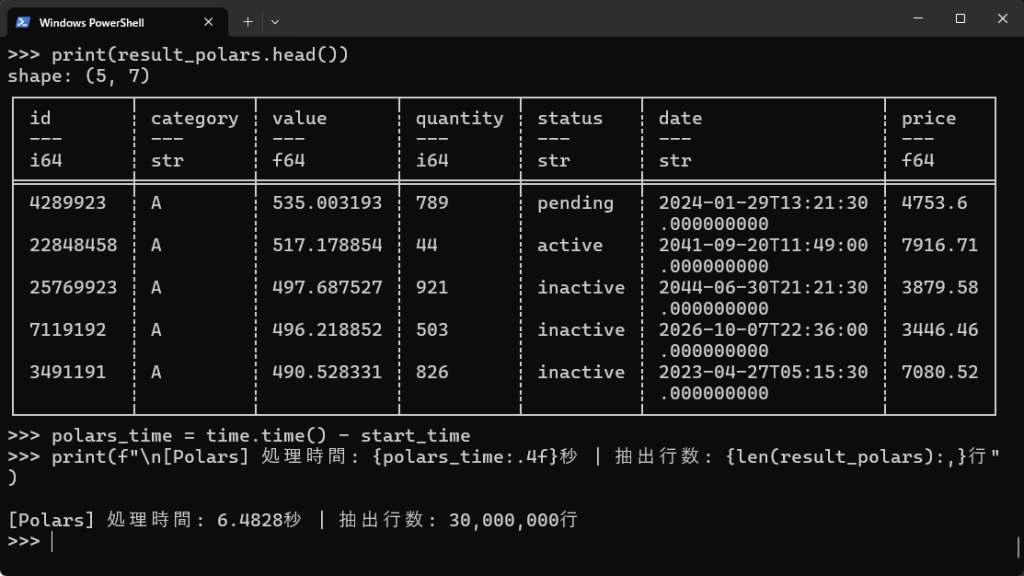Click the price value 7080.52
The width and height of the screenshot is (1024, 576).
click(x=939, y=372)
